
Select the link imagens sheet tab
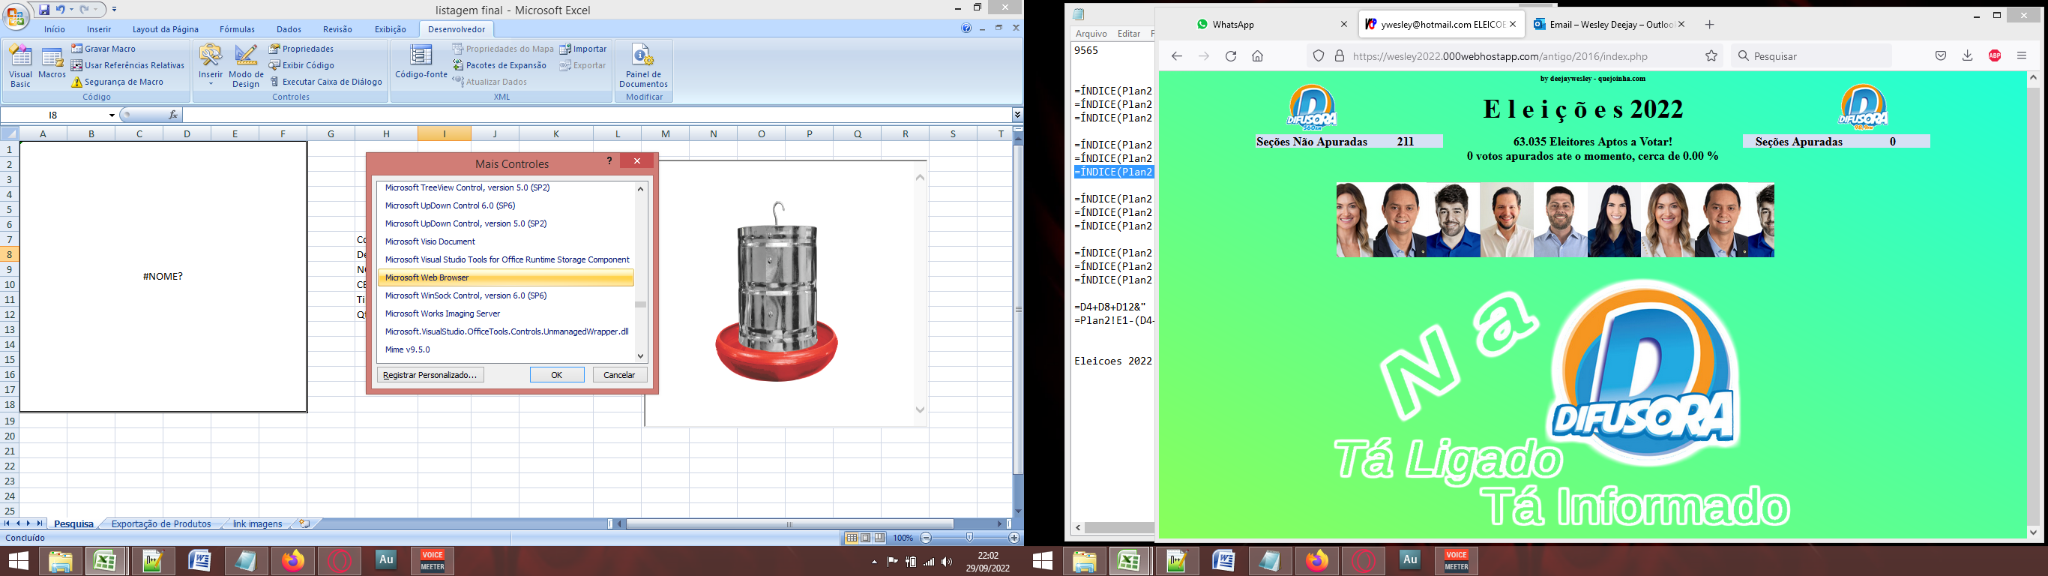(x=257, y=524)
